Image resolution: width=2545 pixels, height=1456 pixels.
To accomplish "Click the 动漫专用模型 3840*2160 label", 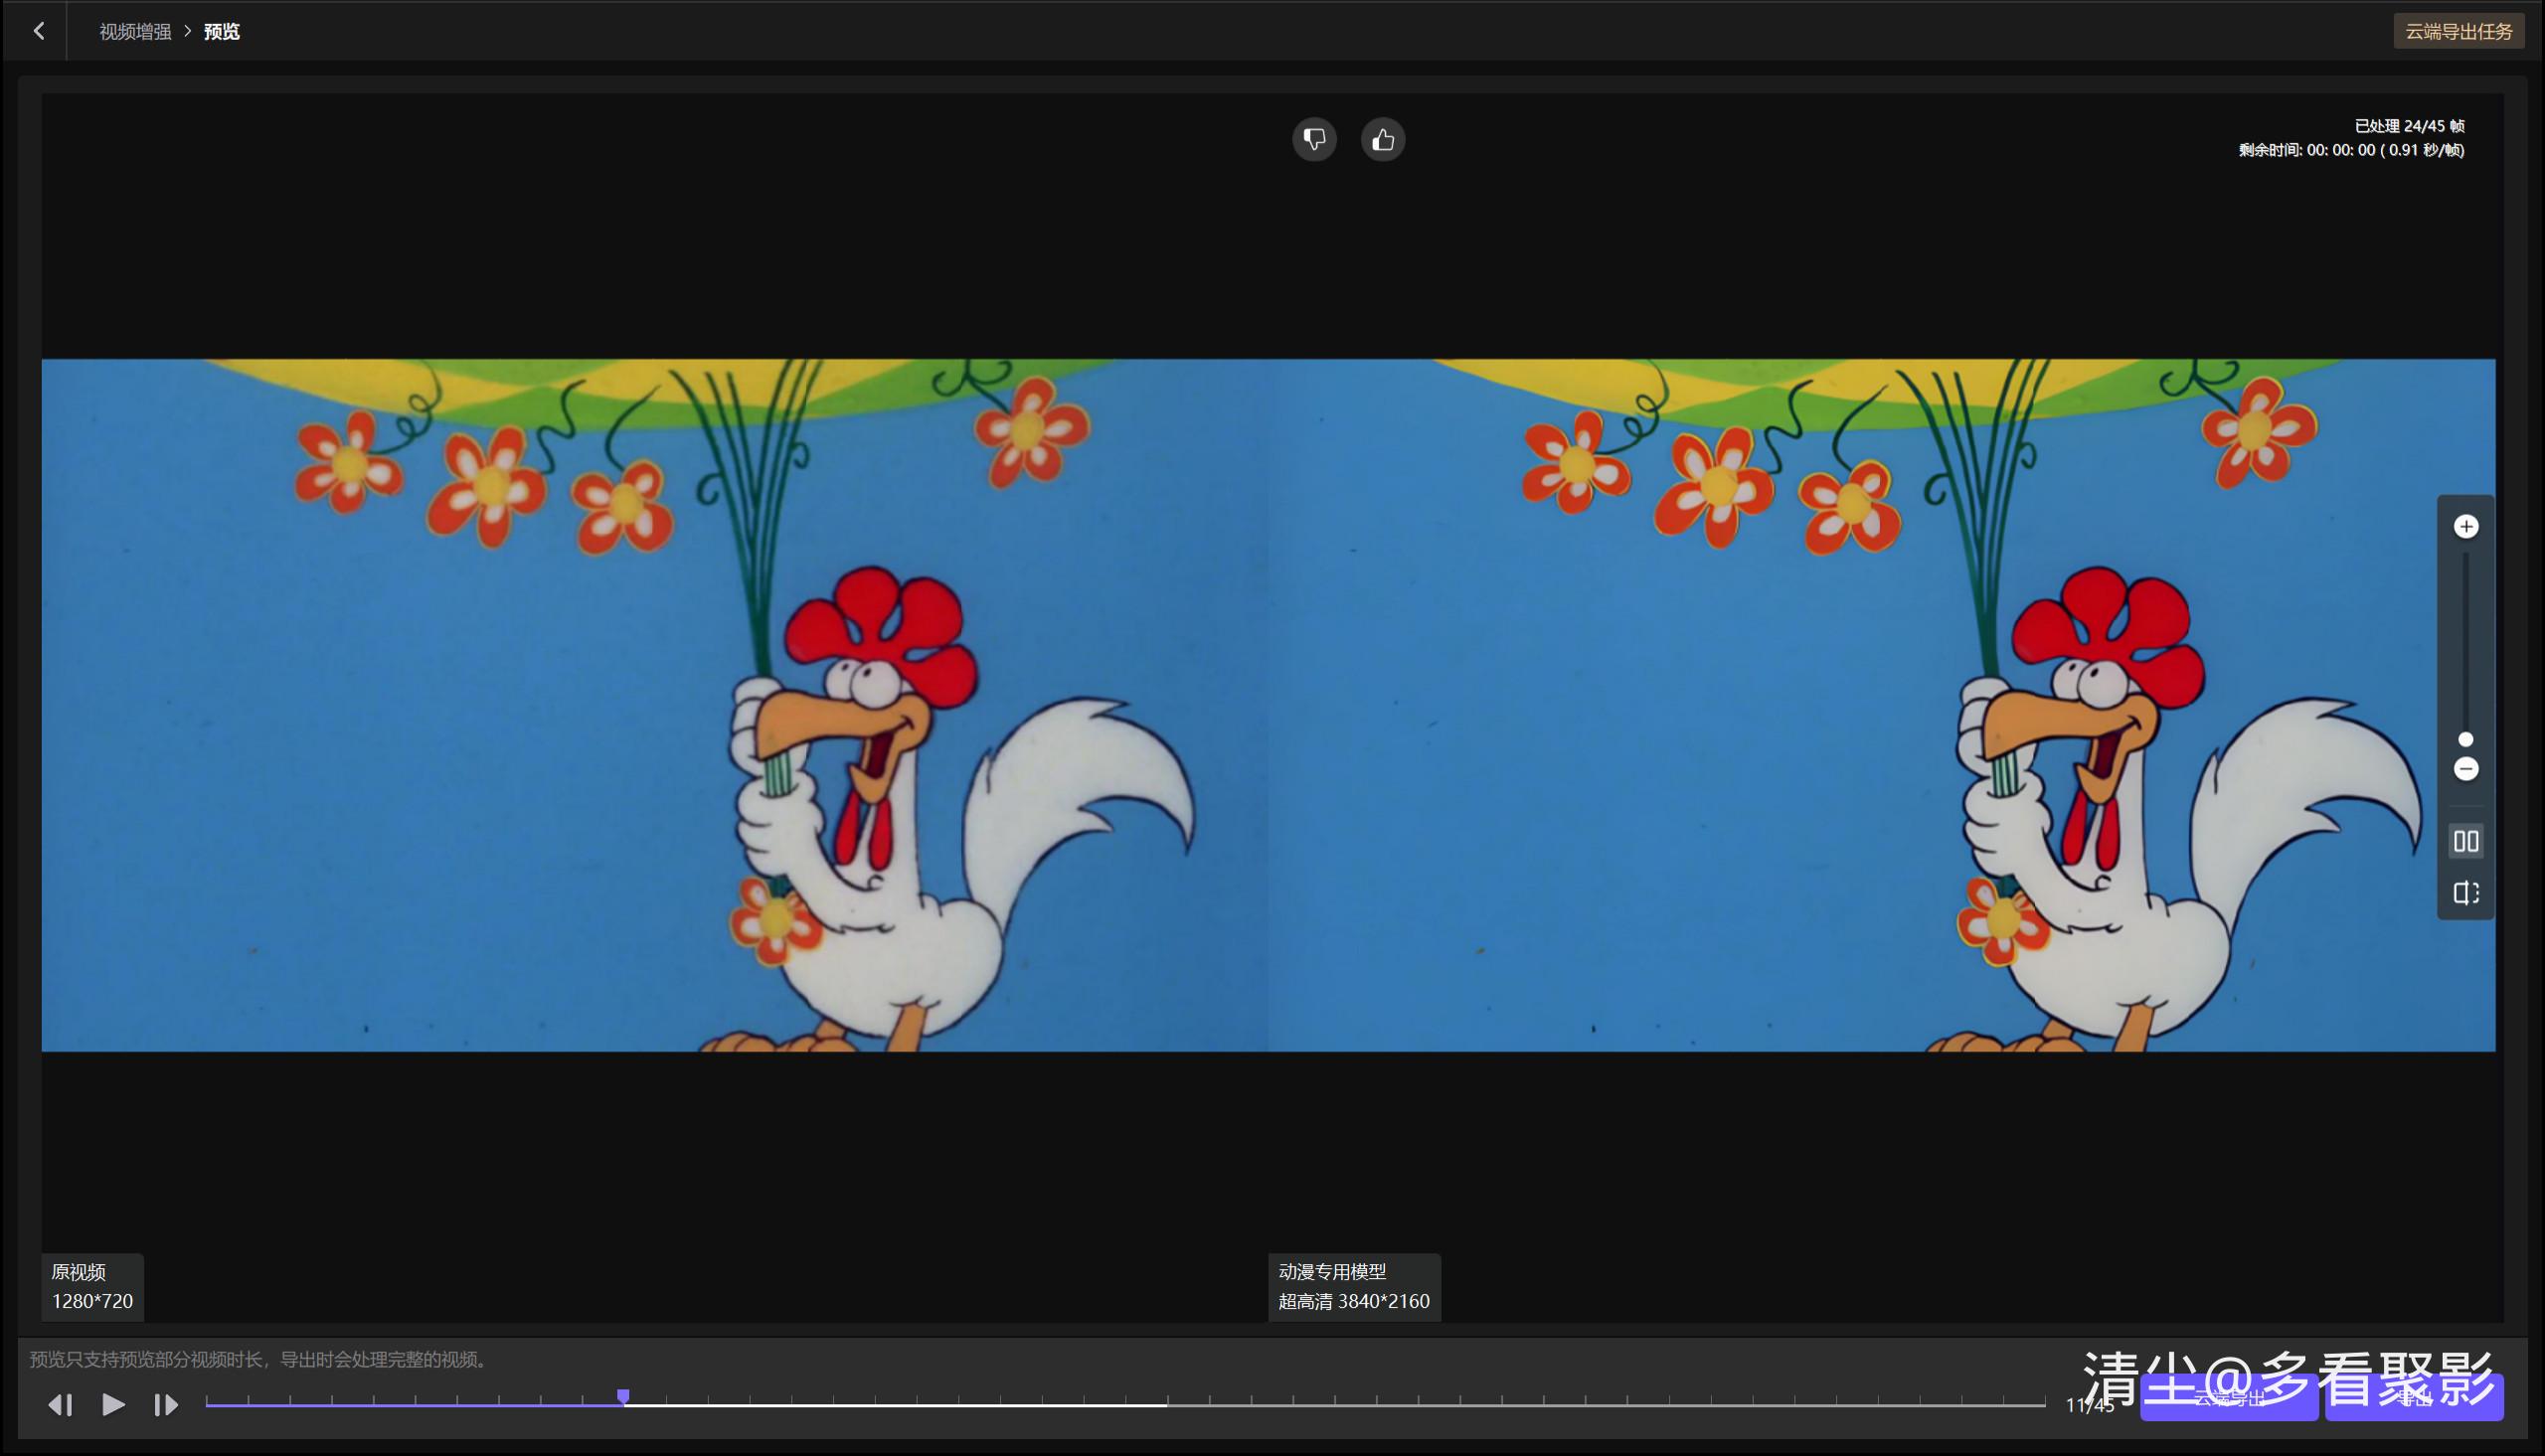I will 1354,1287.
